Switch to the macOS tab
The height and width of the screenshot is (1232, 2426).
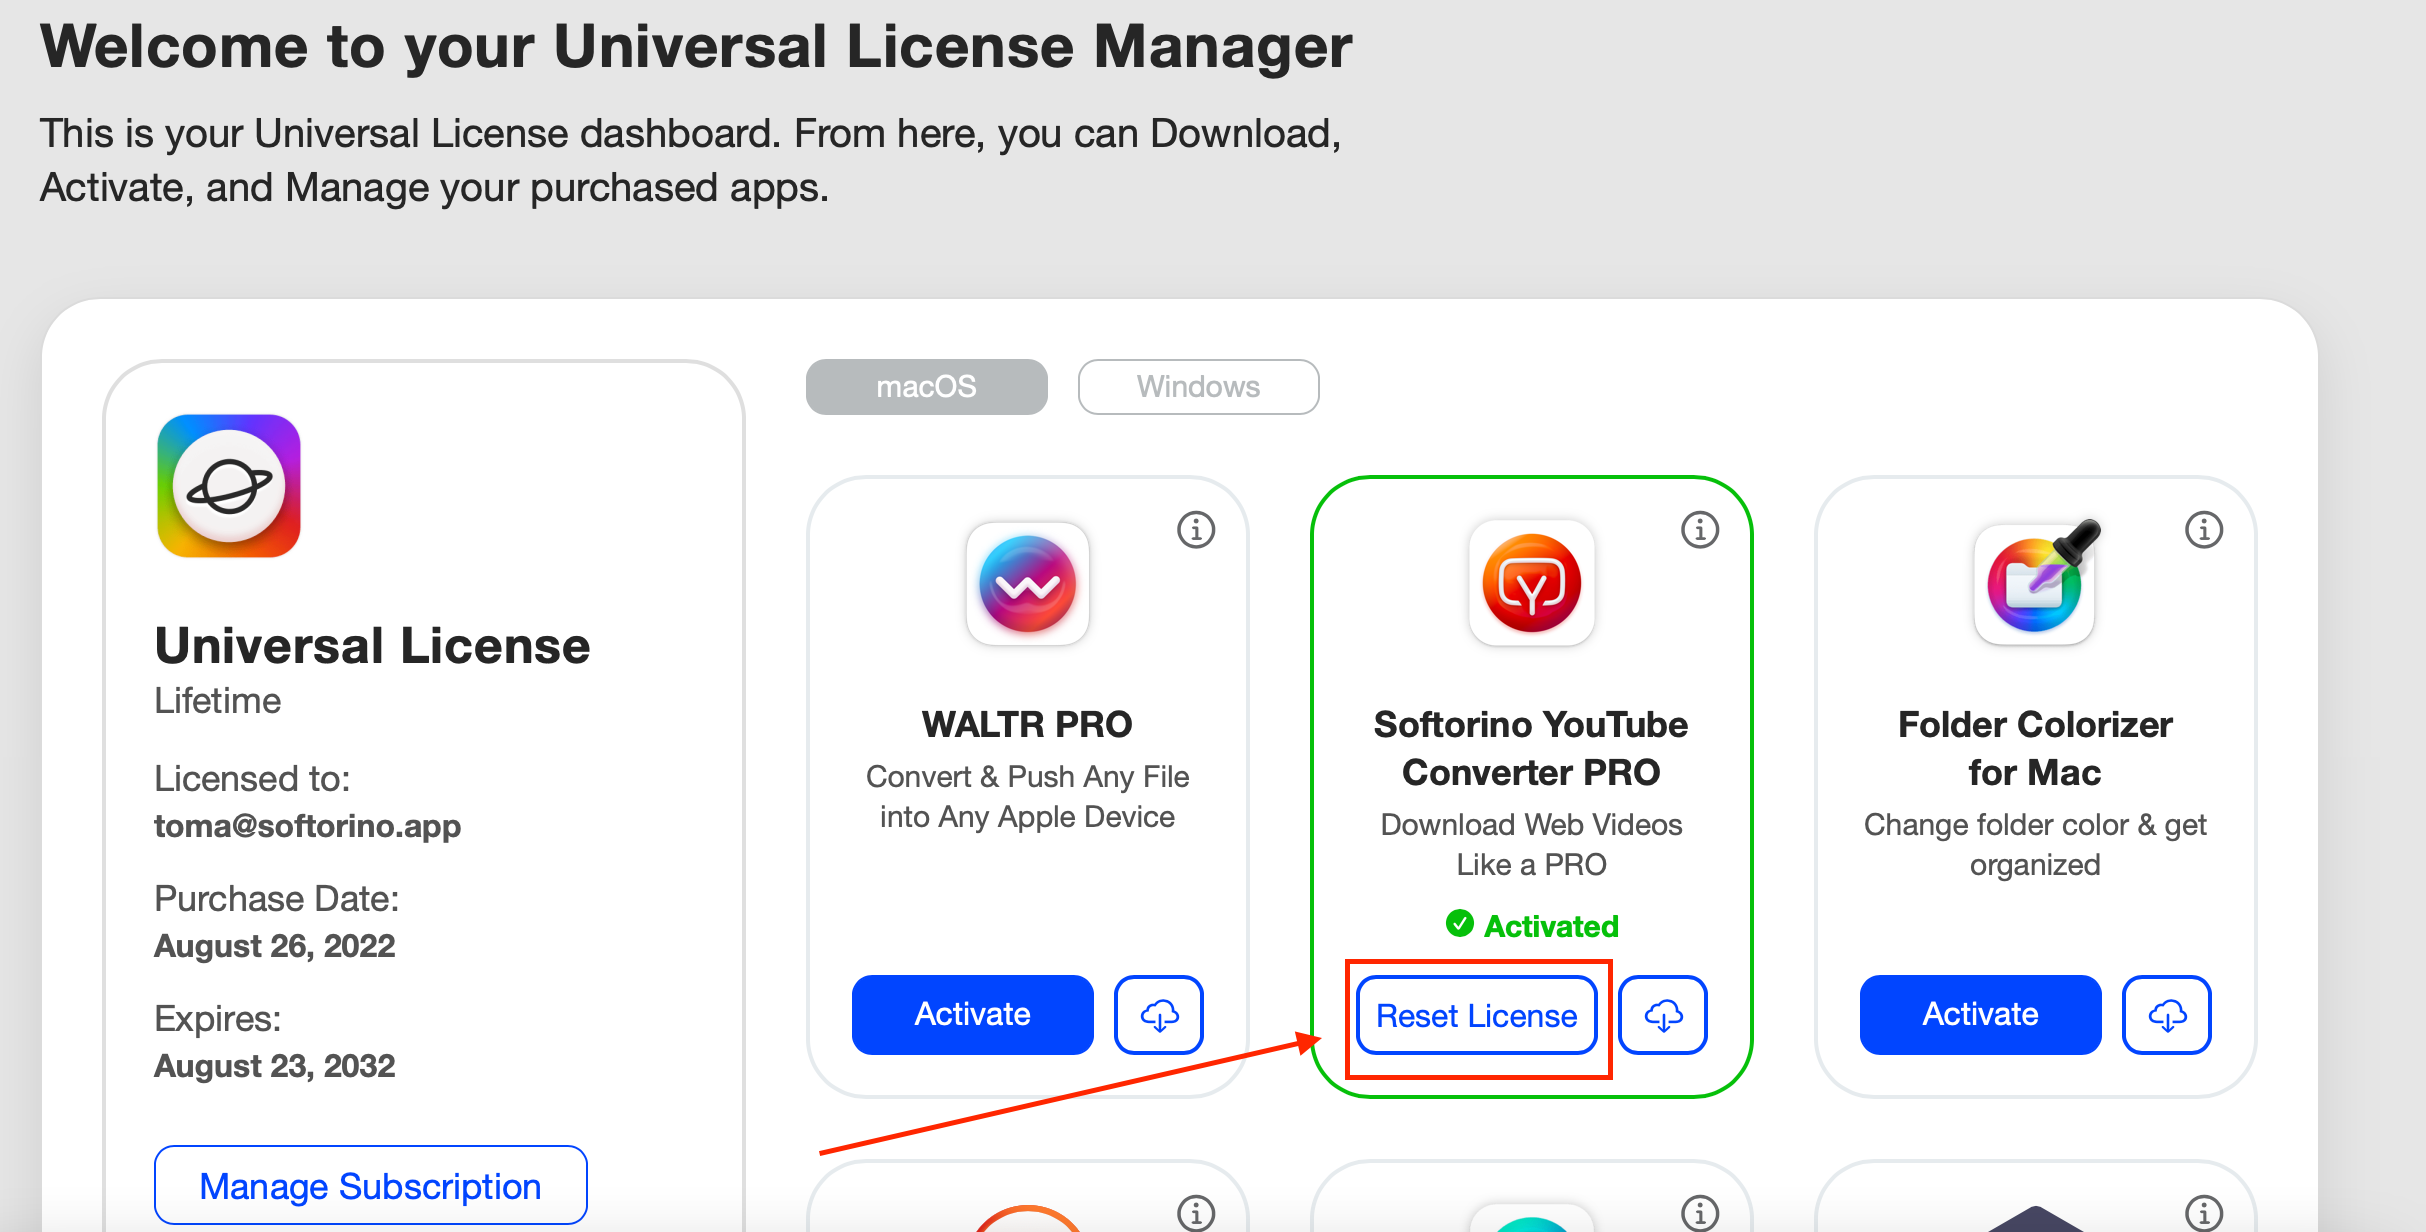click(926, 387)
